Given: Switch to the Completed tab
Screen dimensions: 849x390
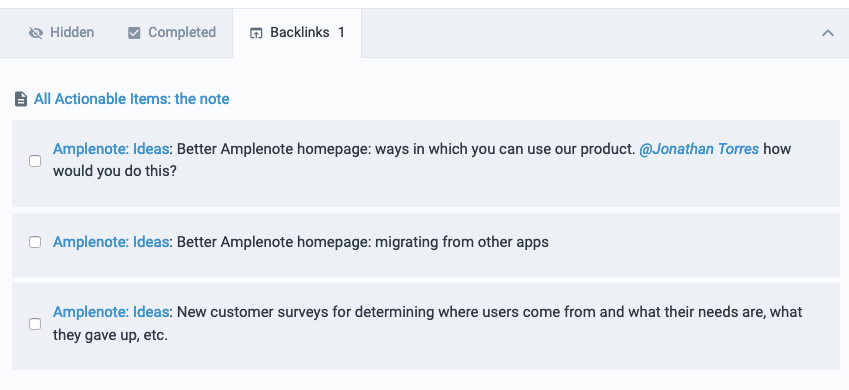Looking at the screenshot, I should coord(172,33).
